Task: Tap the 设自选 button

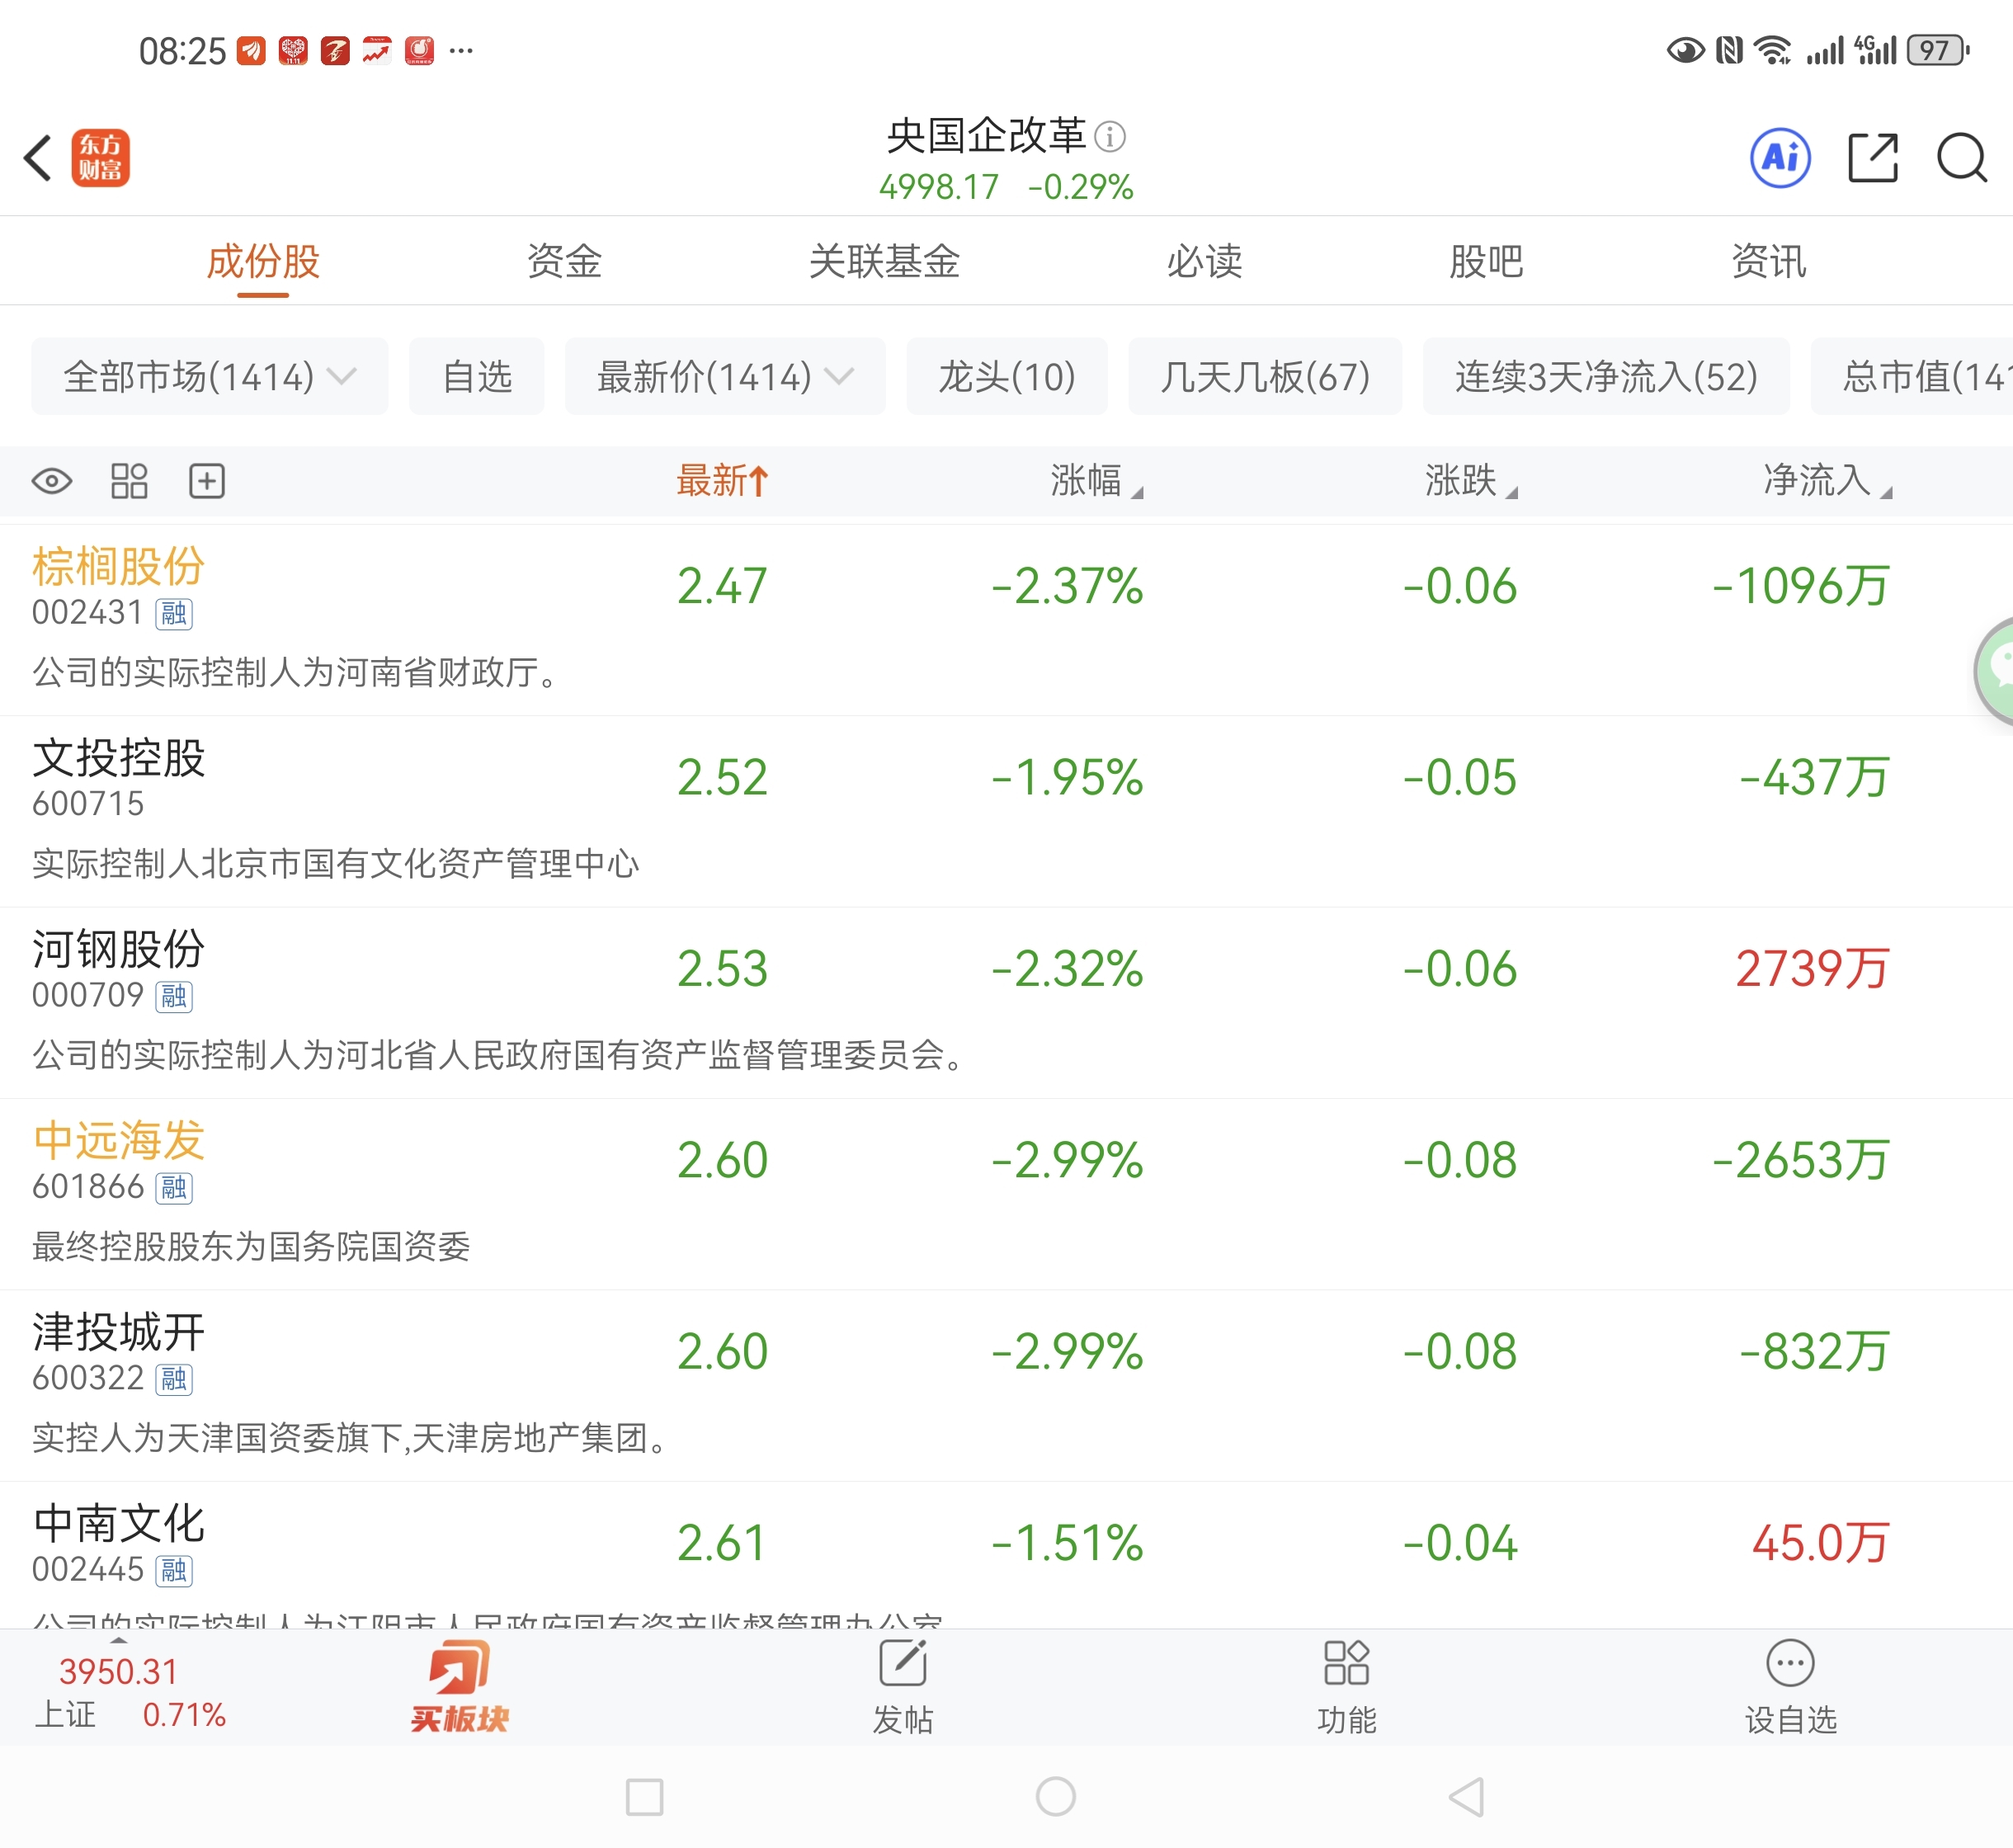Action: click(1790, 1686)
